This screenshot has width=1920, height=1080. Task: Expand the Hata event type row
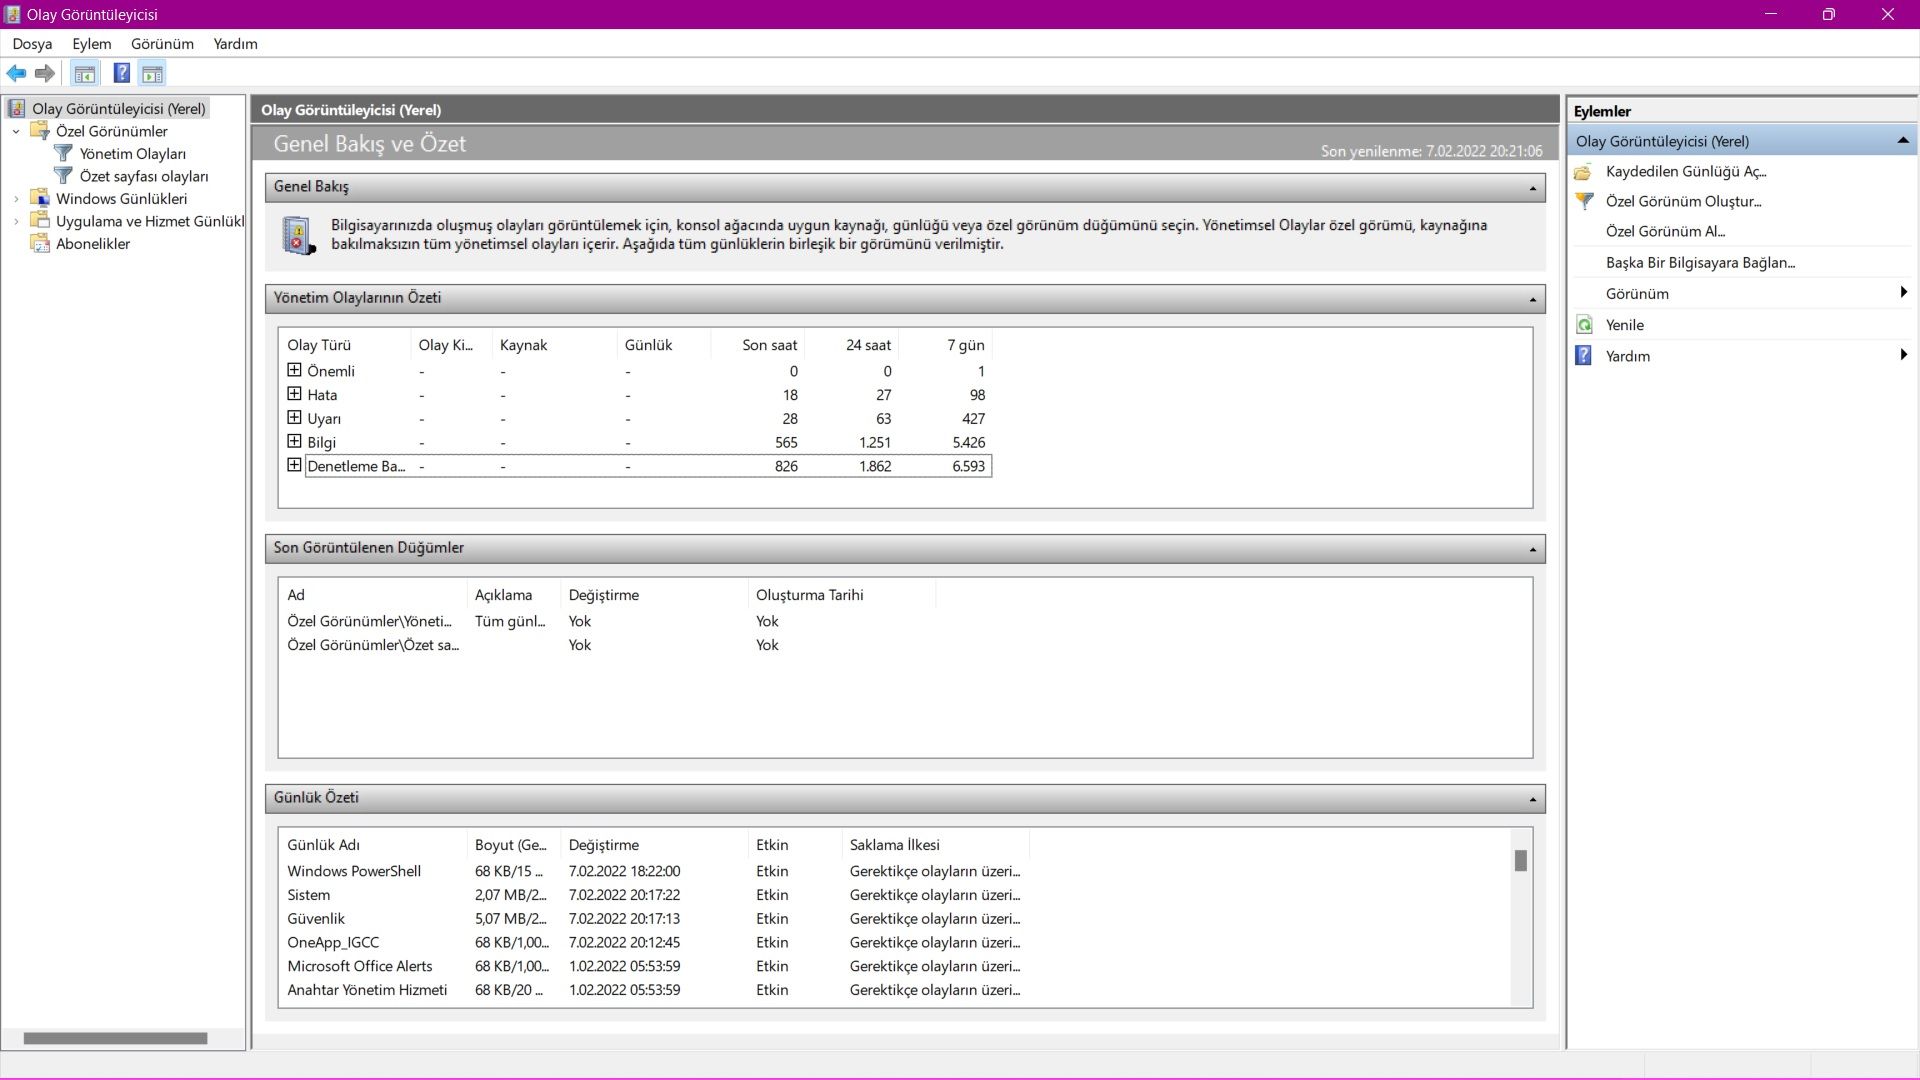click(294, 394)
